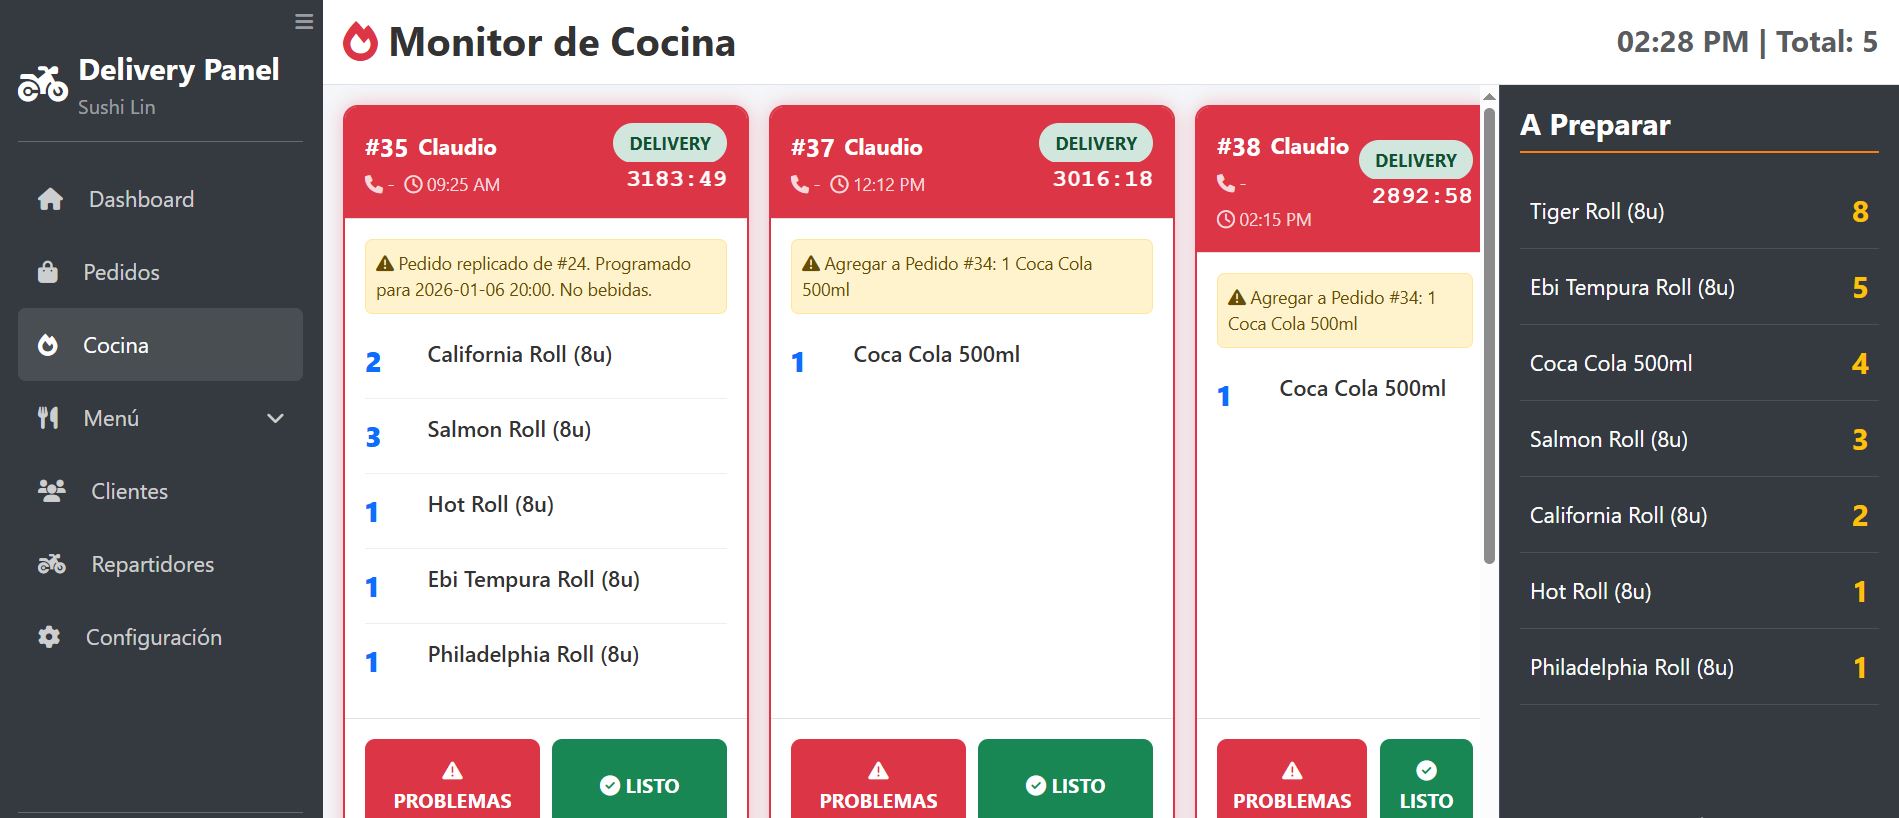Mark order #35 as Listo

[639, 785]
